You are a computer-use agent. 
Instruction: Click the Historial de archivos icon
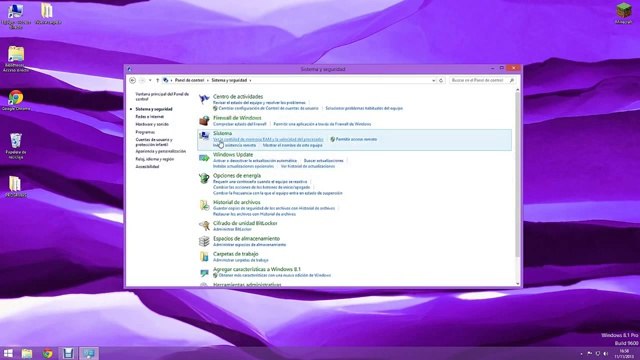click(x=204, y=205)
